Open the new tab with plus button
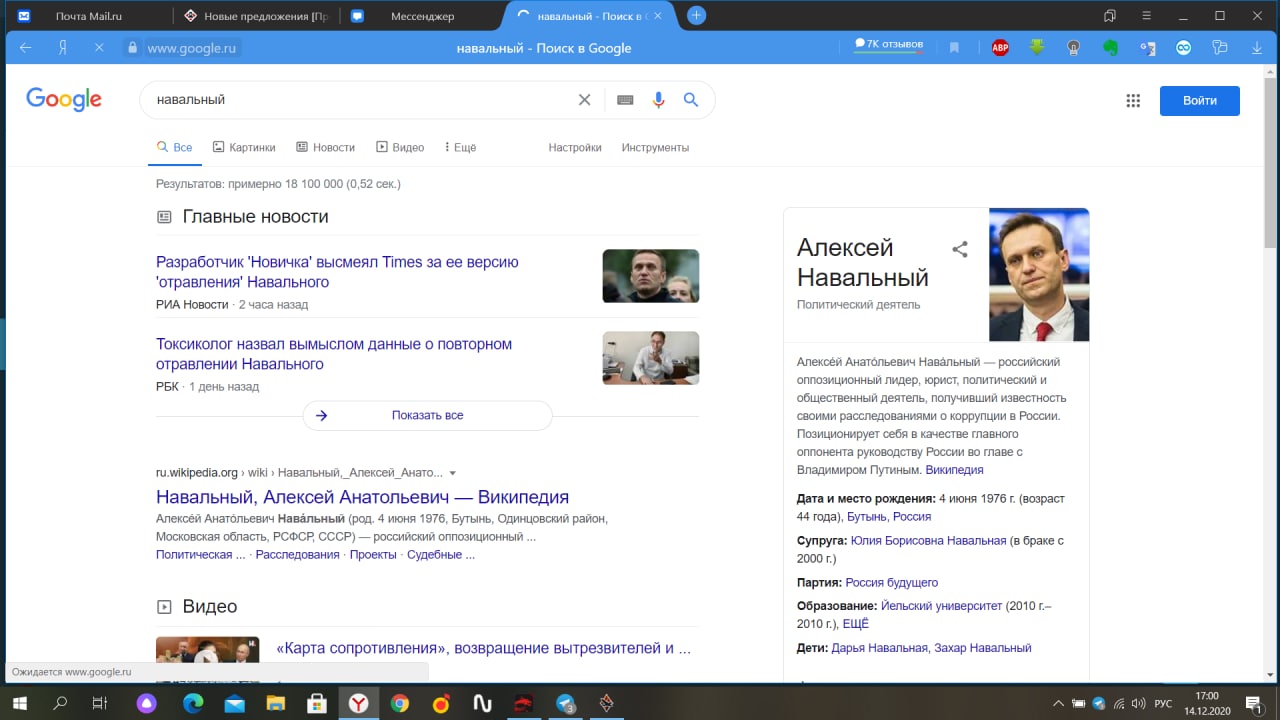Image resolution: width=1280 pixels, height=720 pixels. coord(697,15)
